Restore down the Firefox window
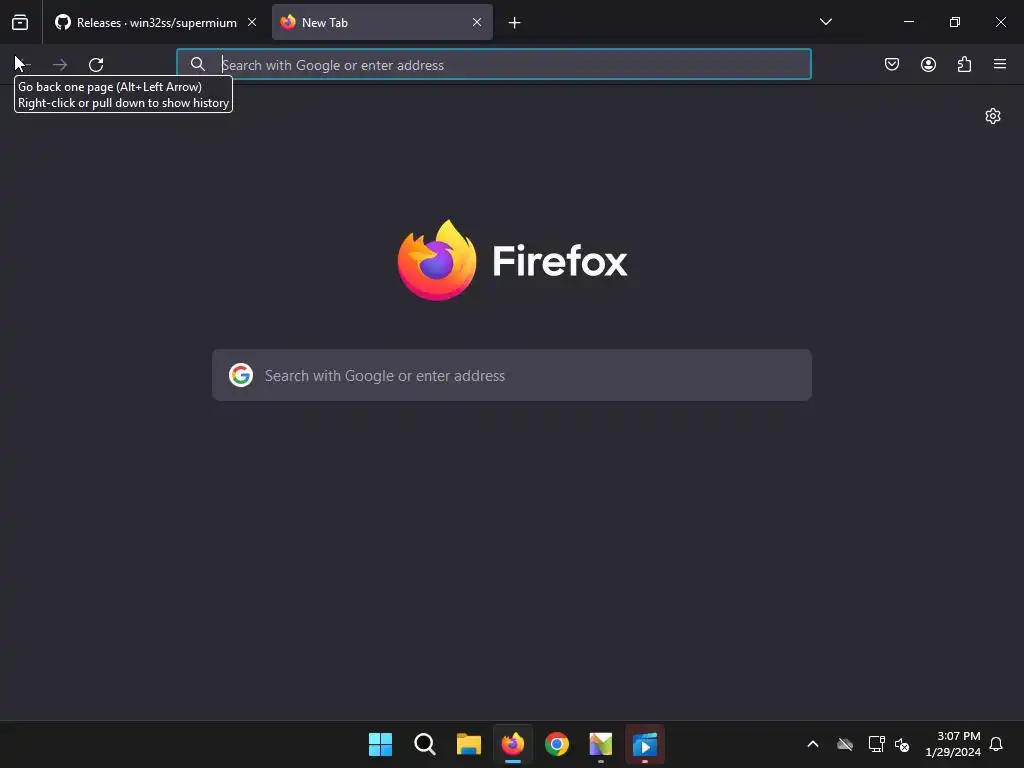Image resolution: width=1024 pixels, height=768 pixels. 955,22
